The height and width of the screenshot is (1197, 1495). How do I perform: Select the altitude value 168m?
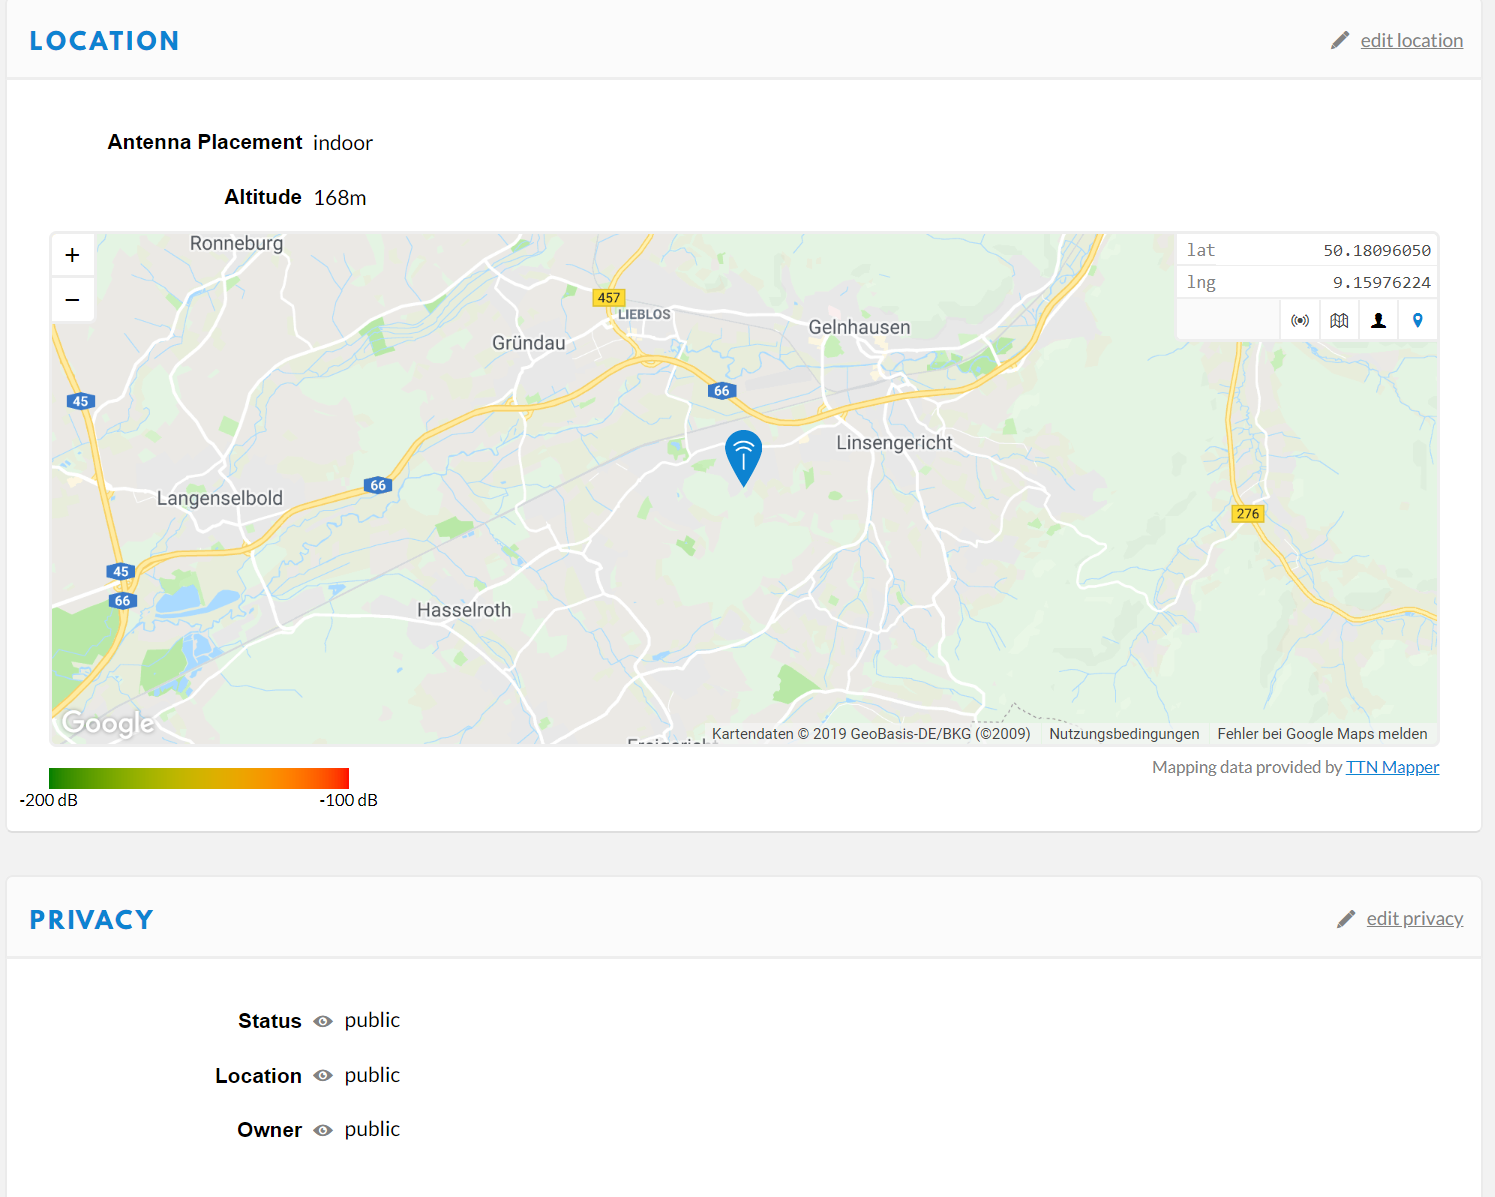340,198
